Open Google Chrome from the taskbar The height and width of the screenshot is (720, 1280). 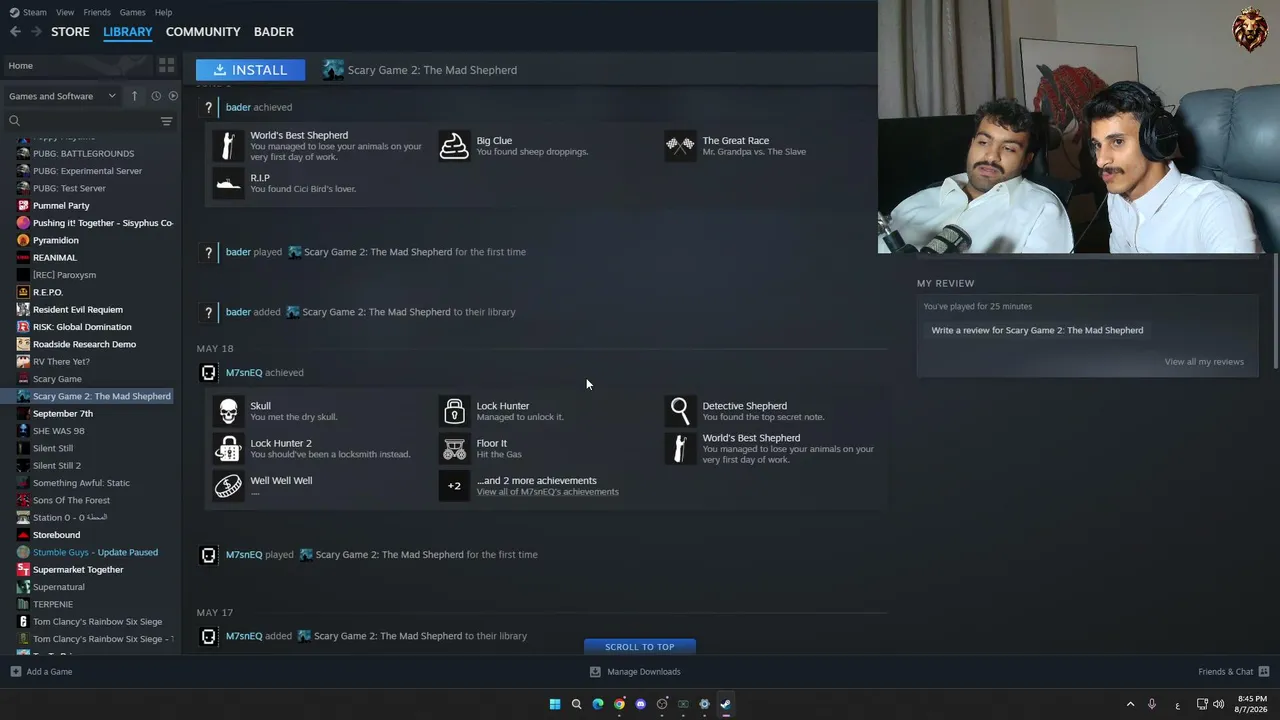point(619,704)
